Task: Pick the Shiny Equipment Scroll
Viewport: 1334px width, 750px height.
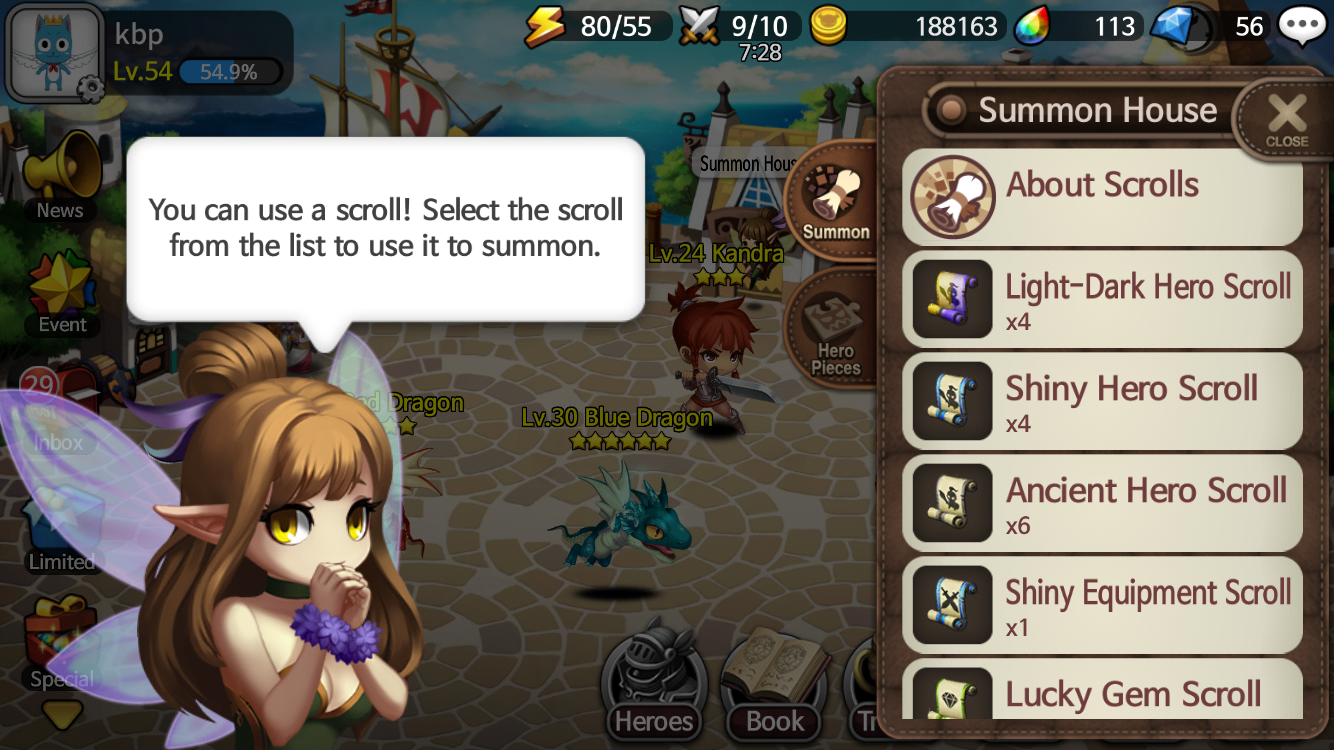Action: 1102,605
